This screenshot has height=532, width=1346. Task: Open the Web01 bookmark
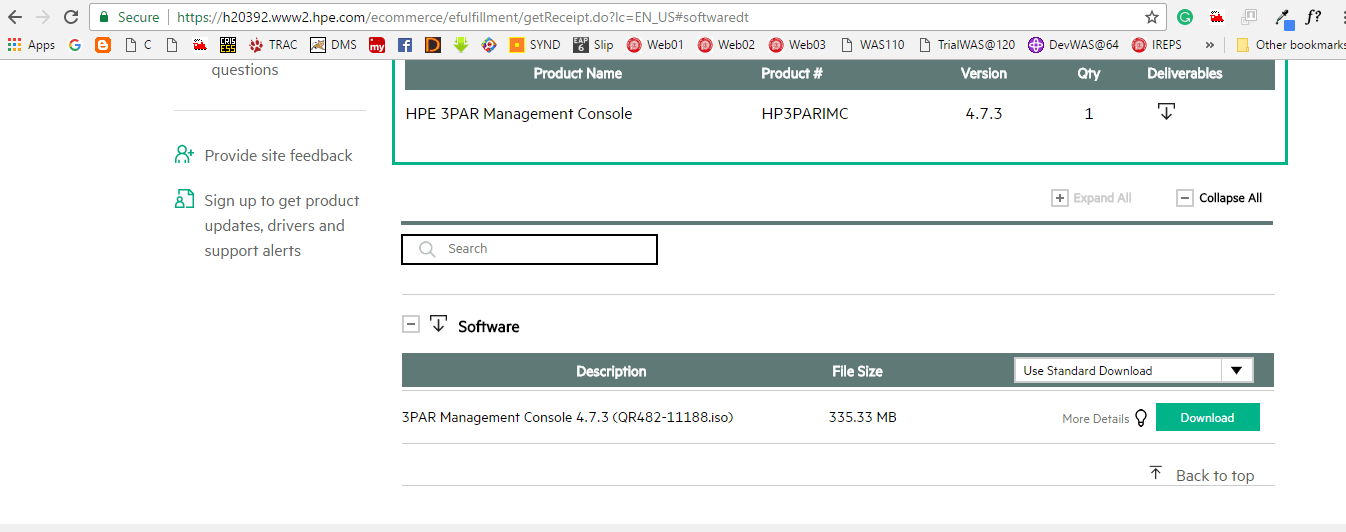pyautogui.click(x=655, y=45)
